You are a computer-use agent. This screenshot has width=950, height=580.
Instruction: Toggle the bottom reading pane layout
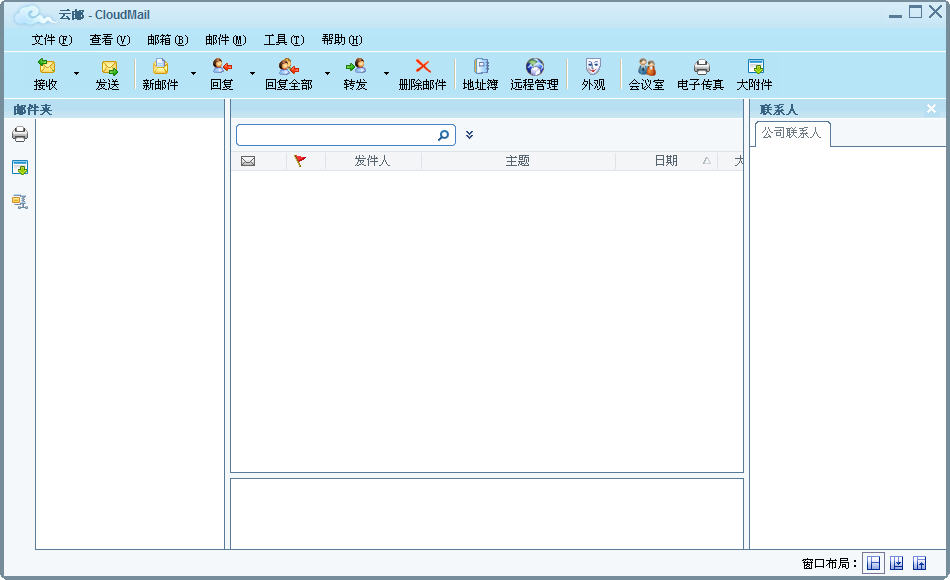point(896,562)
